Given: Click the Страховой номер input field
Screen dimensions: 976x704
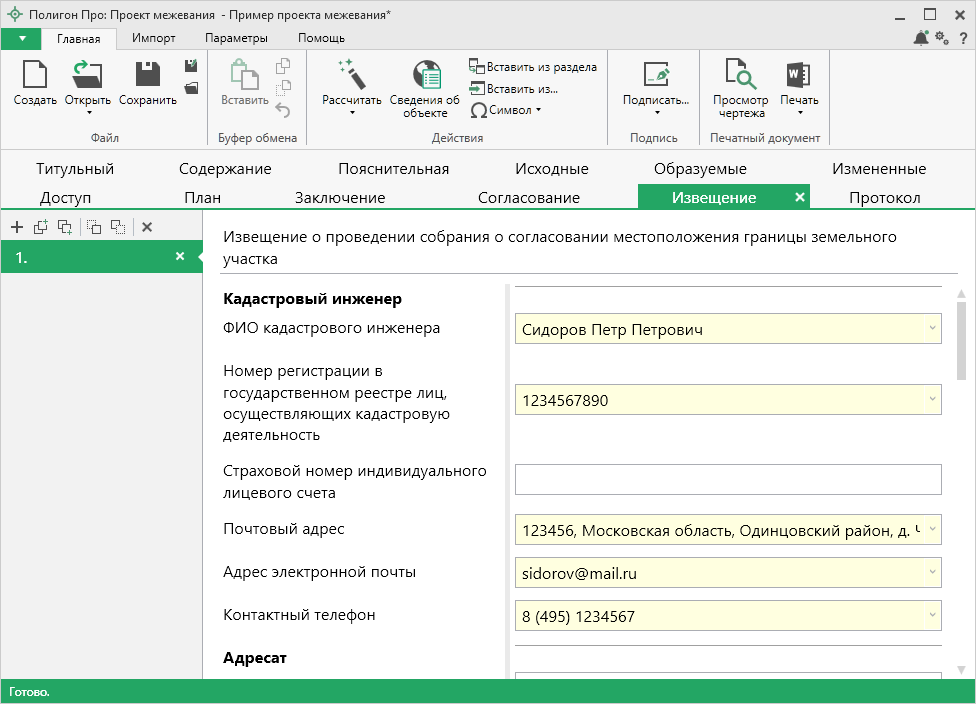Looking at the screenshot, I should coord(727,480).
